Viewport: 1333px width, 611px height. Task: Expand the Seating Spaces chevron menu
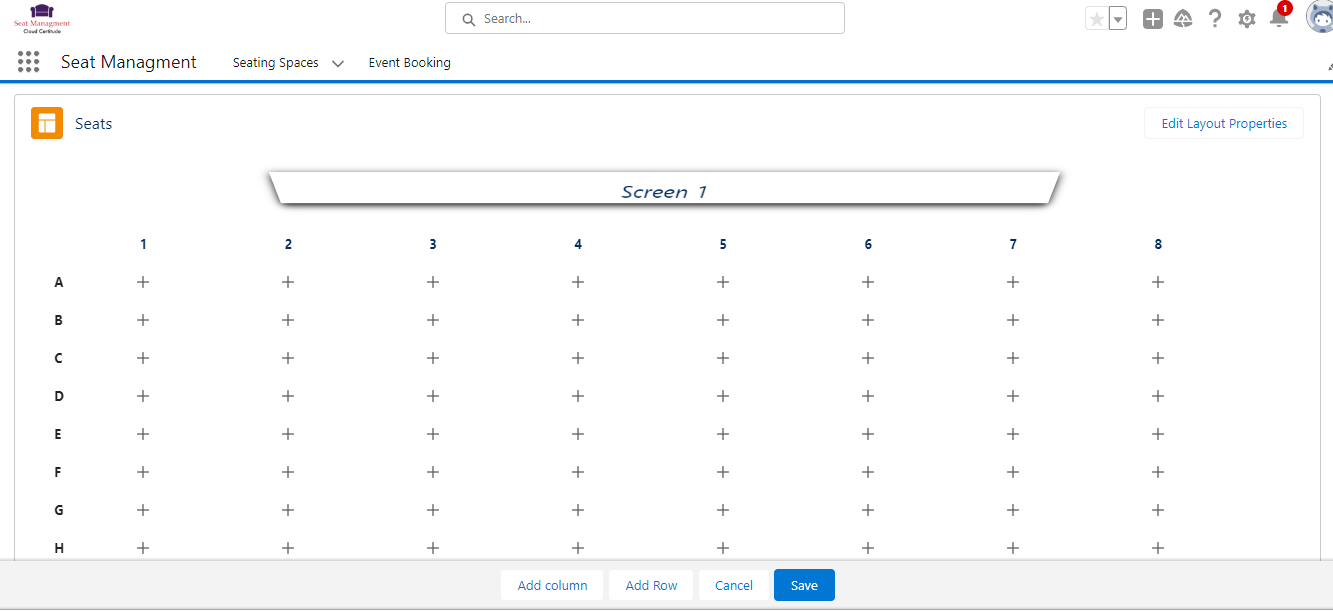pyautogui.click(x=338, y=63)
